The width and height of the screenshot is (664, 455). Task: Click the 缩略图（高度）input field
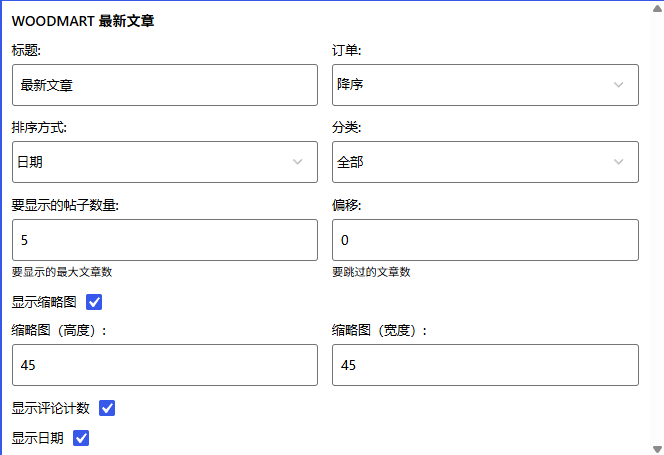point(165,365)
